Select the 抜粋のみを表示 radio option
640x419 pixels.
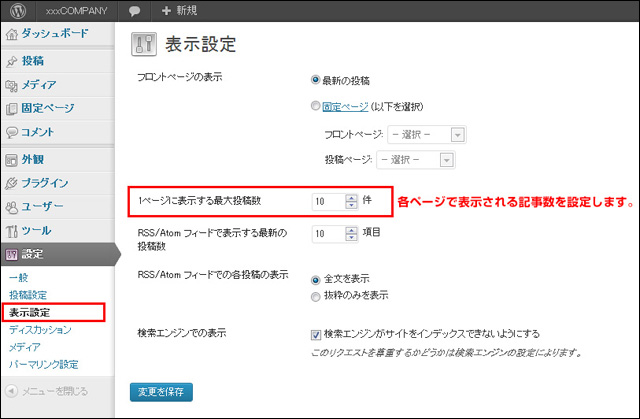tap(317, 296)
